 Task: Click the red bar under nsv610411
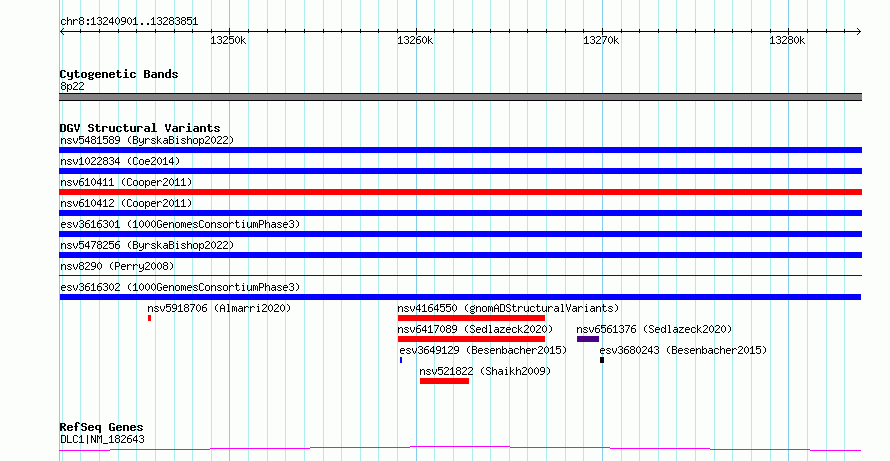[x=460, y=192]
